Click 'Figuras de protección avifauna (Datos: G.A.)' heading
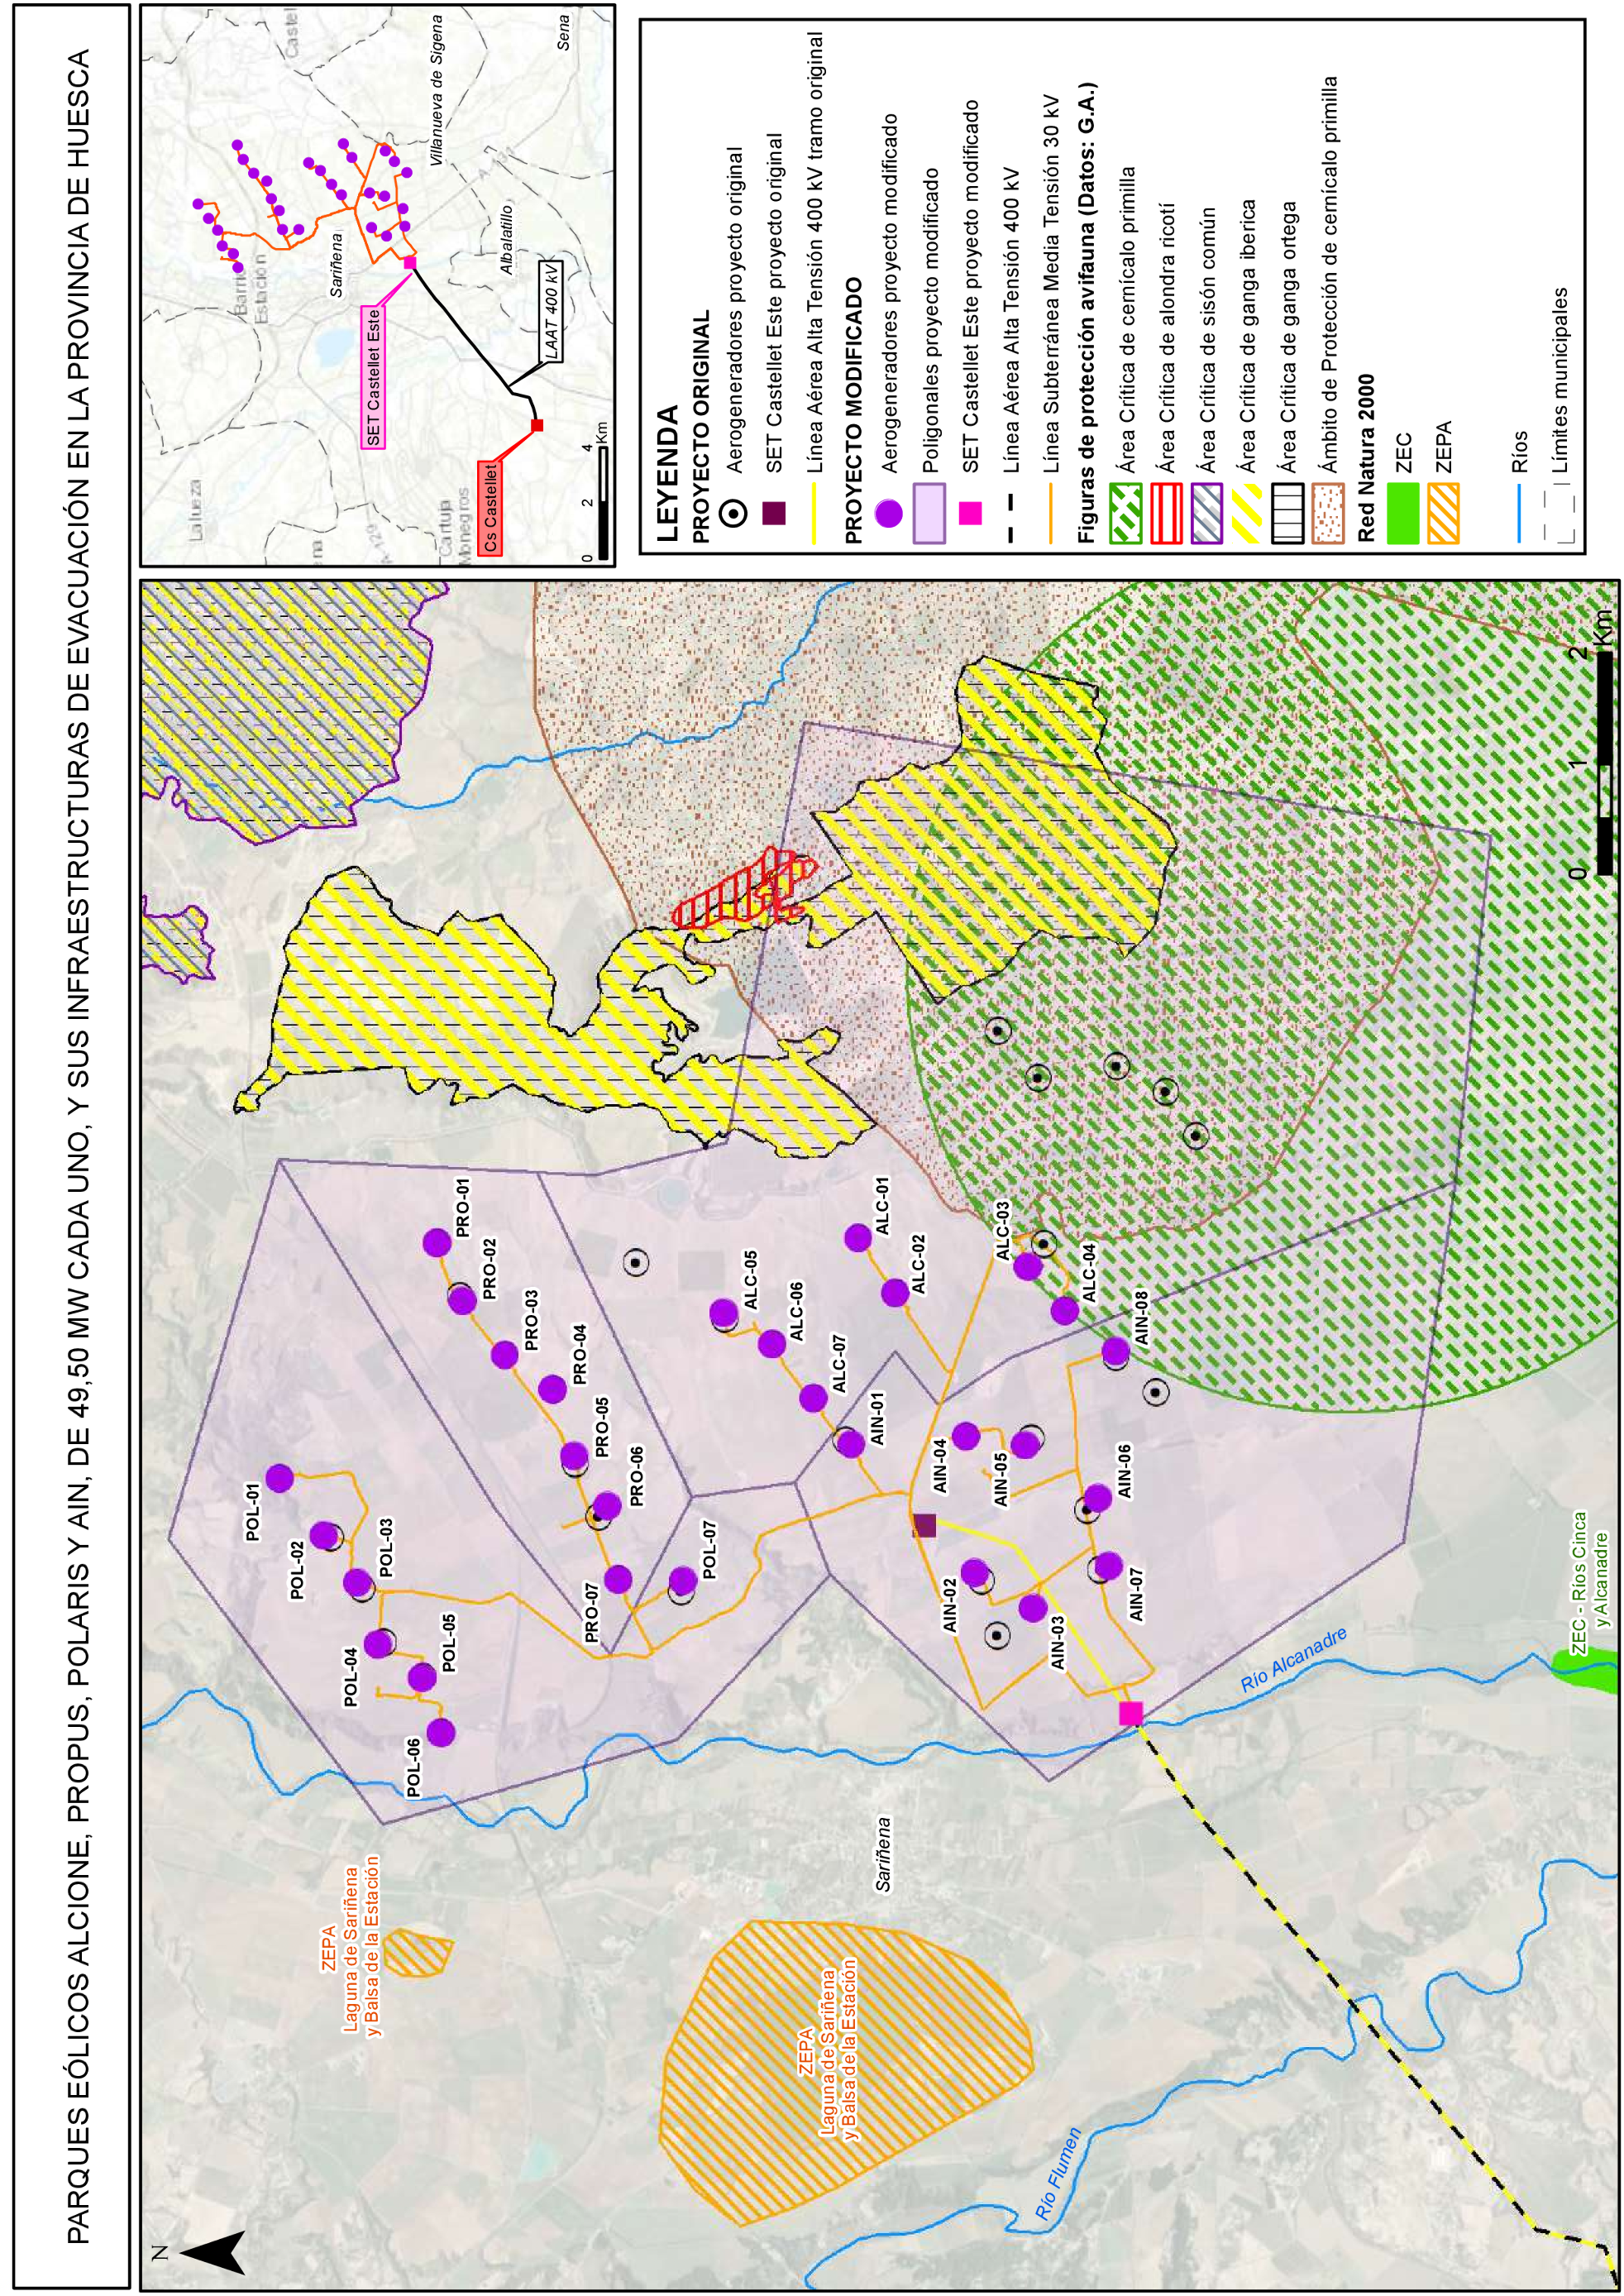Image resolution: width=1624 pixels, height=2296 pixels. [x=1087, y=313]
